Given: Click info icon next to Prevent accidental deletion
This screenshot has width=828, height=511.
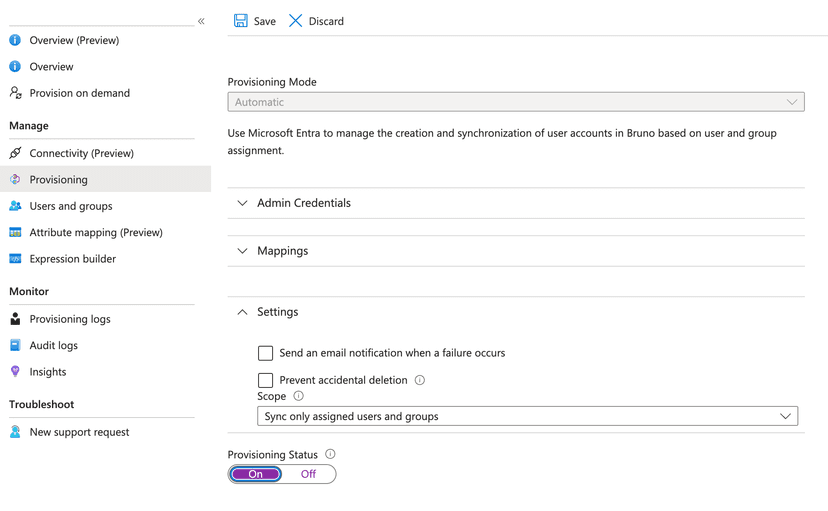Looking at the screenshot, I should click(420, 380).
